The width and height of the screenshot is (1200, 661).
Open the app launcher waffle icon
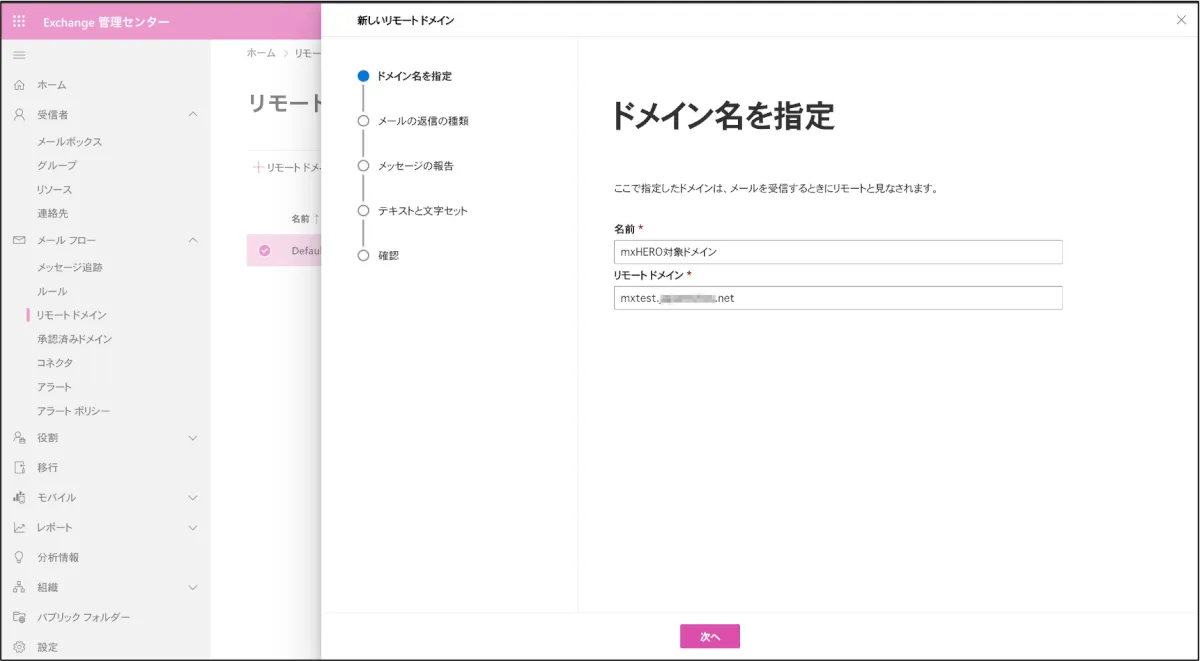pyautogui.click(x=19, y=22)
